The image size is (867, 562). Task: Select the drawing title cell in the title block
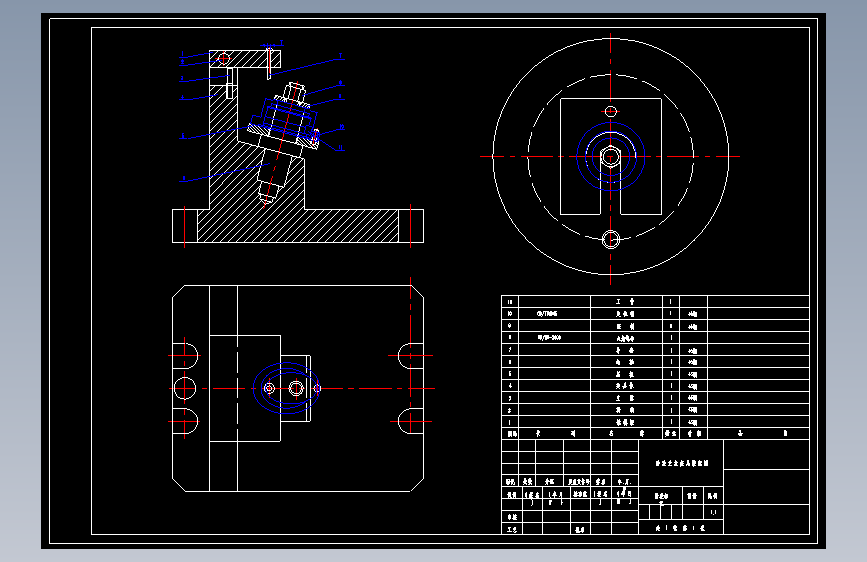(x=681, y=464)
